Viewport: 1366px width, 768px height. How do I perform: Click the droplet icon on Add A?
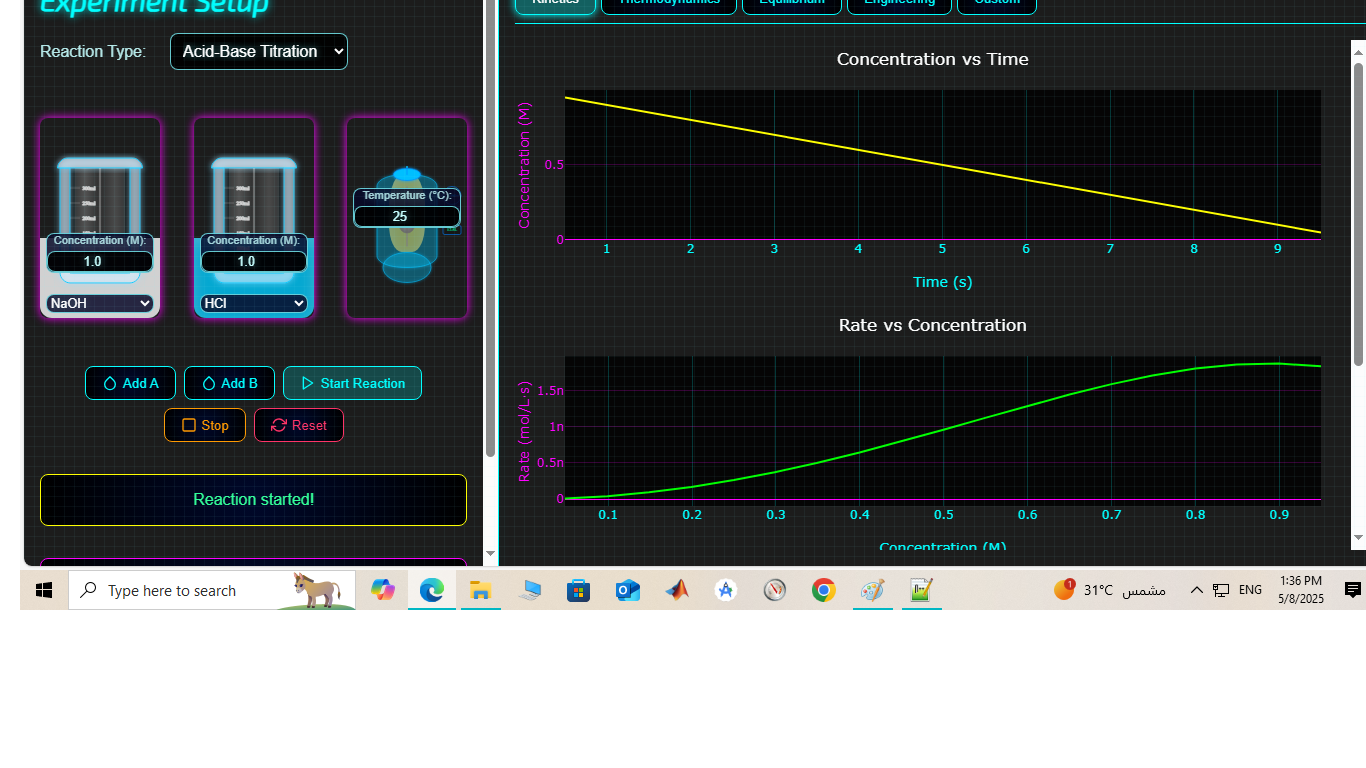pyautogui.click(x=110, y=383)
